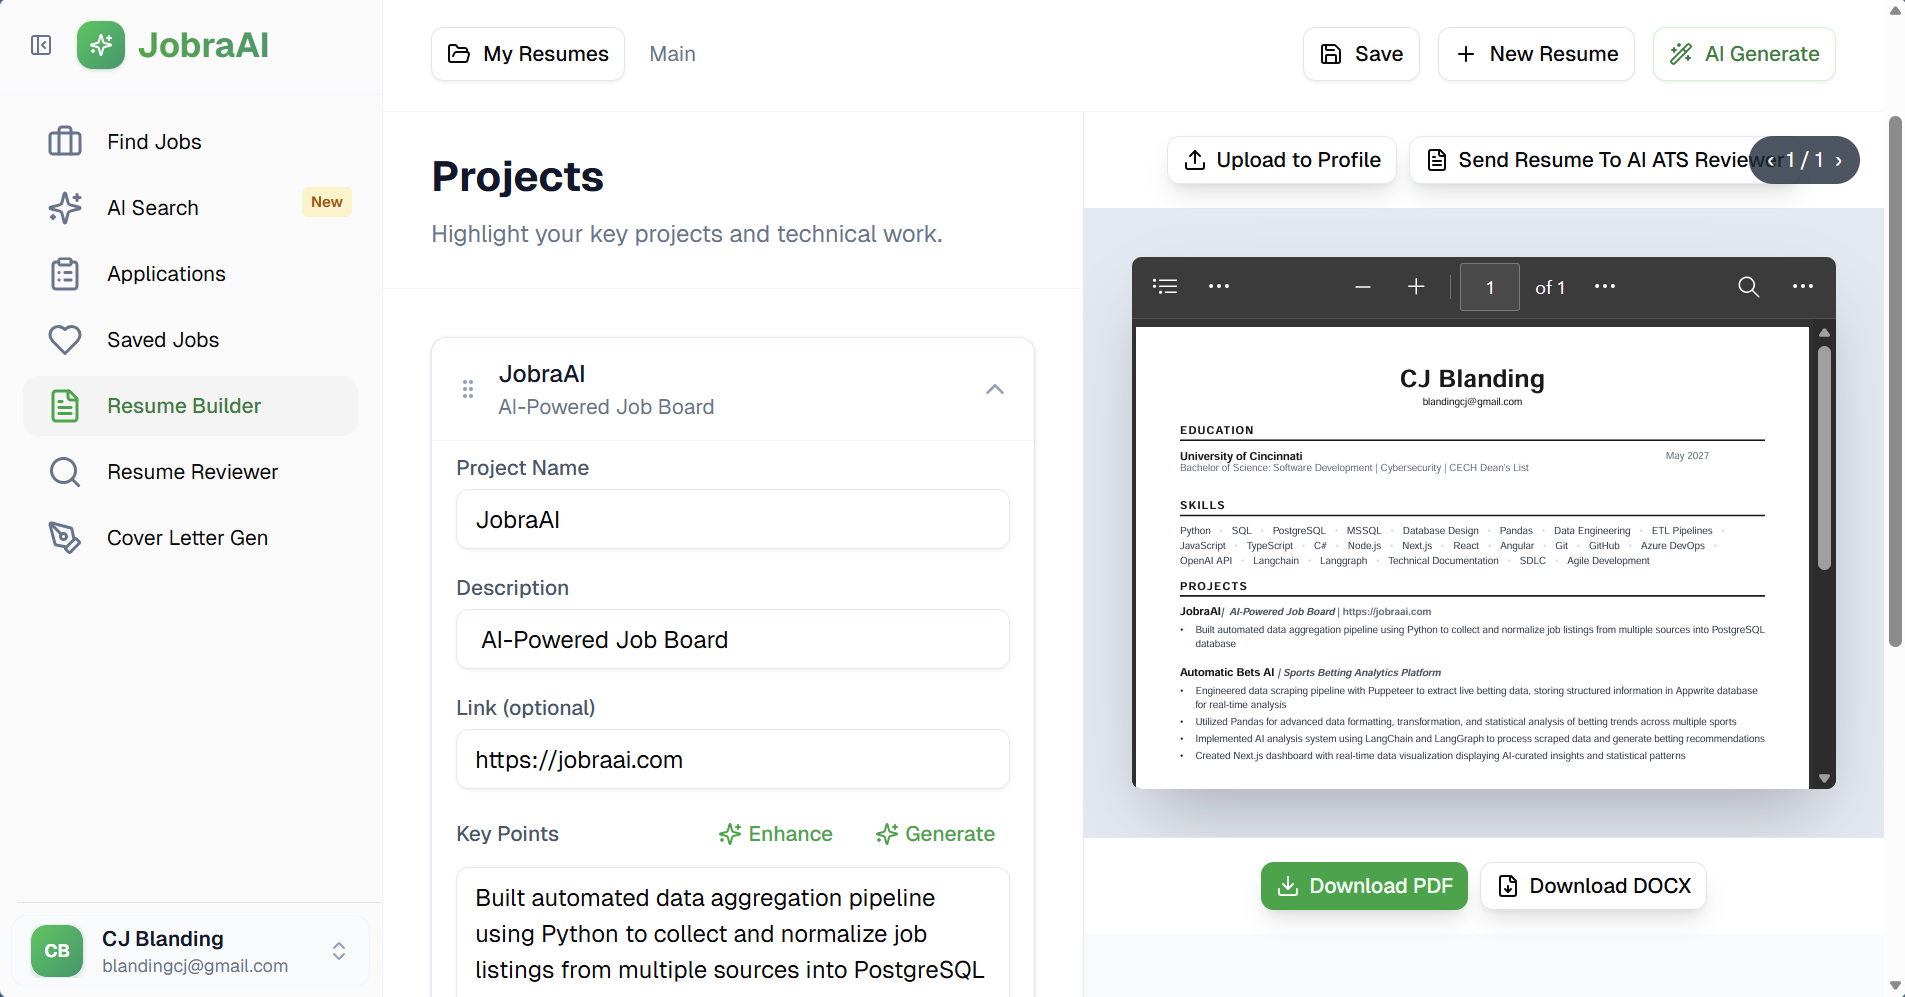Go to previous resume page arrow
The width and height of the screenshot is (1905, 997).
(1771, 160)
